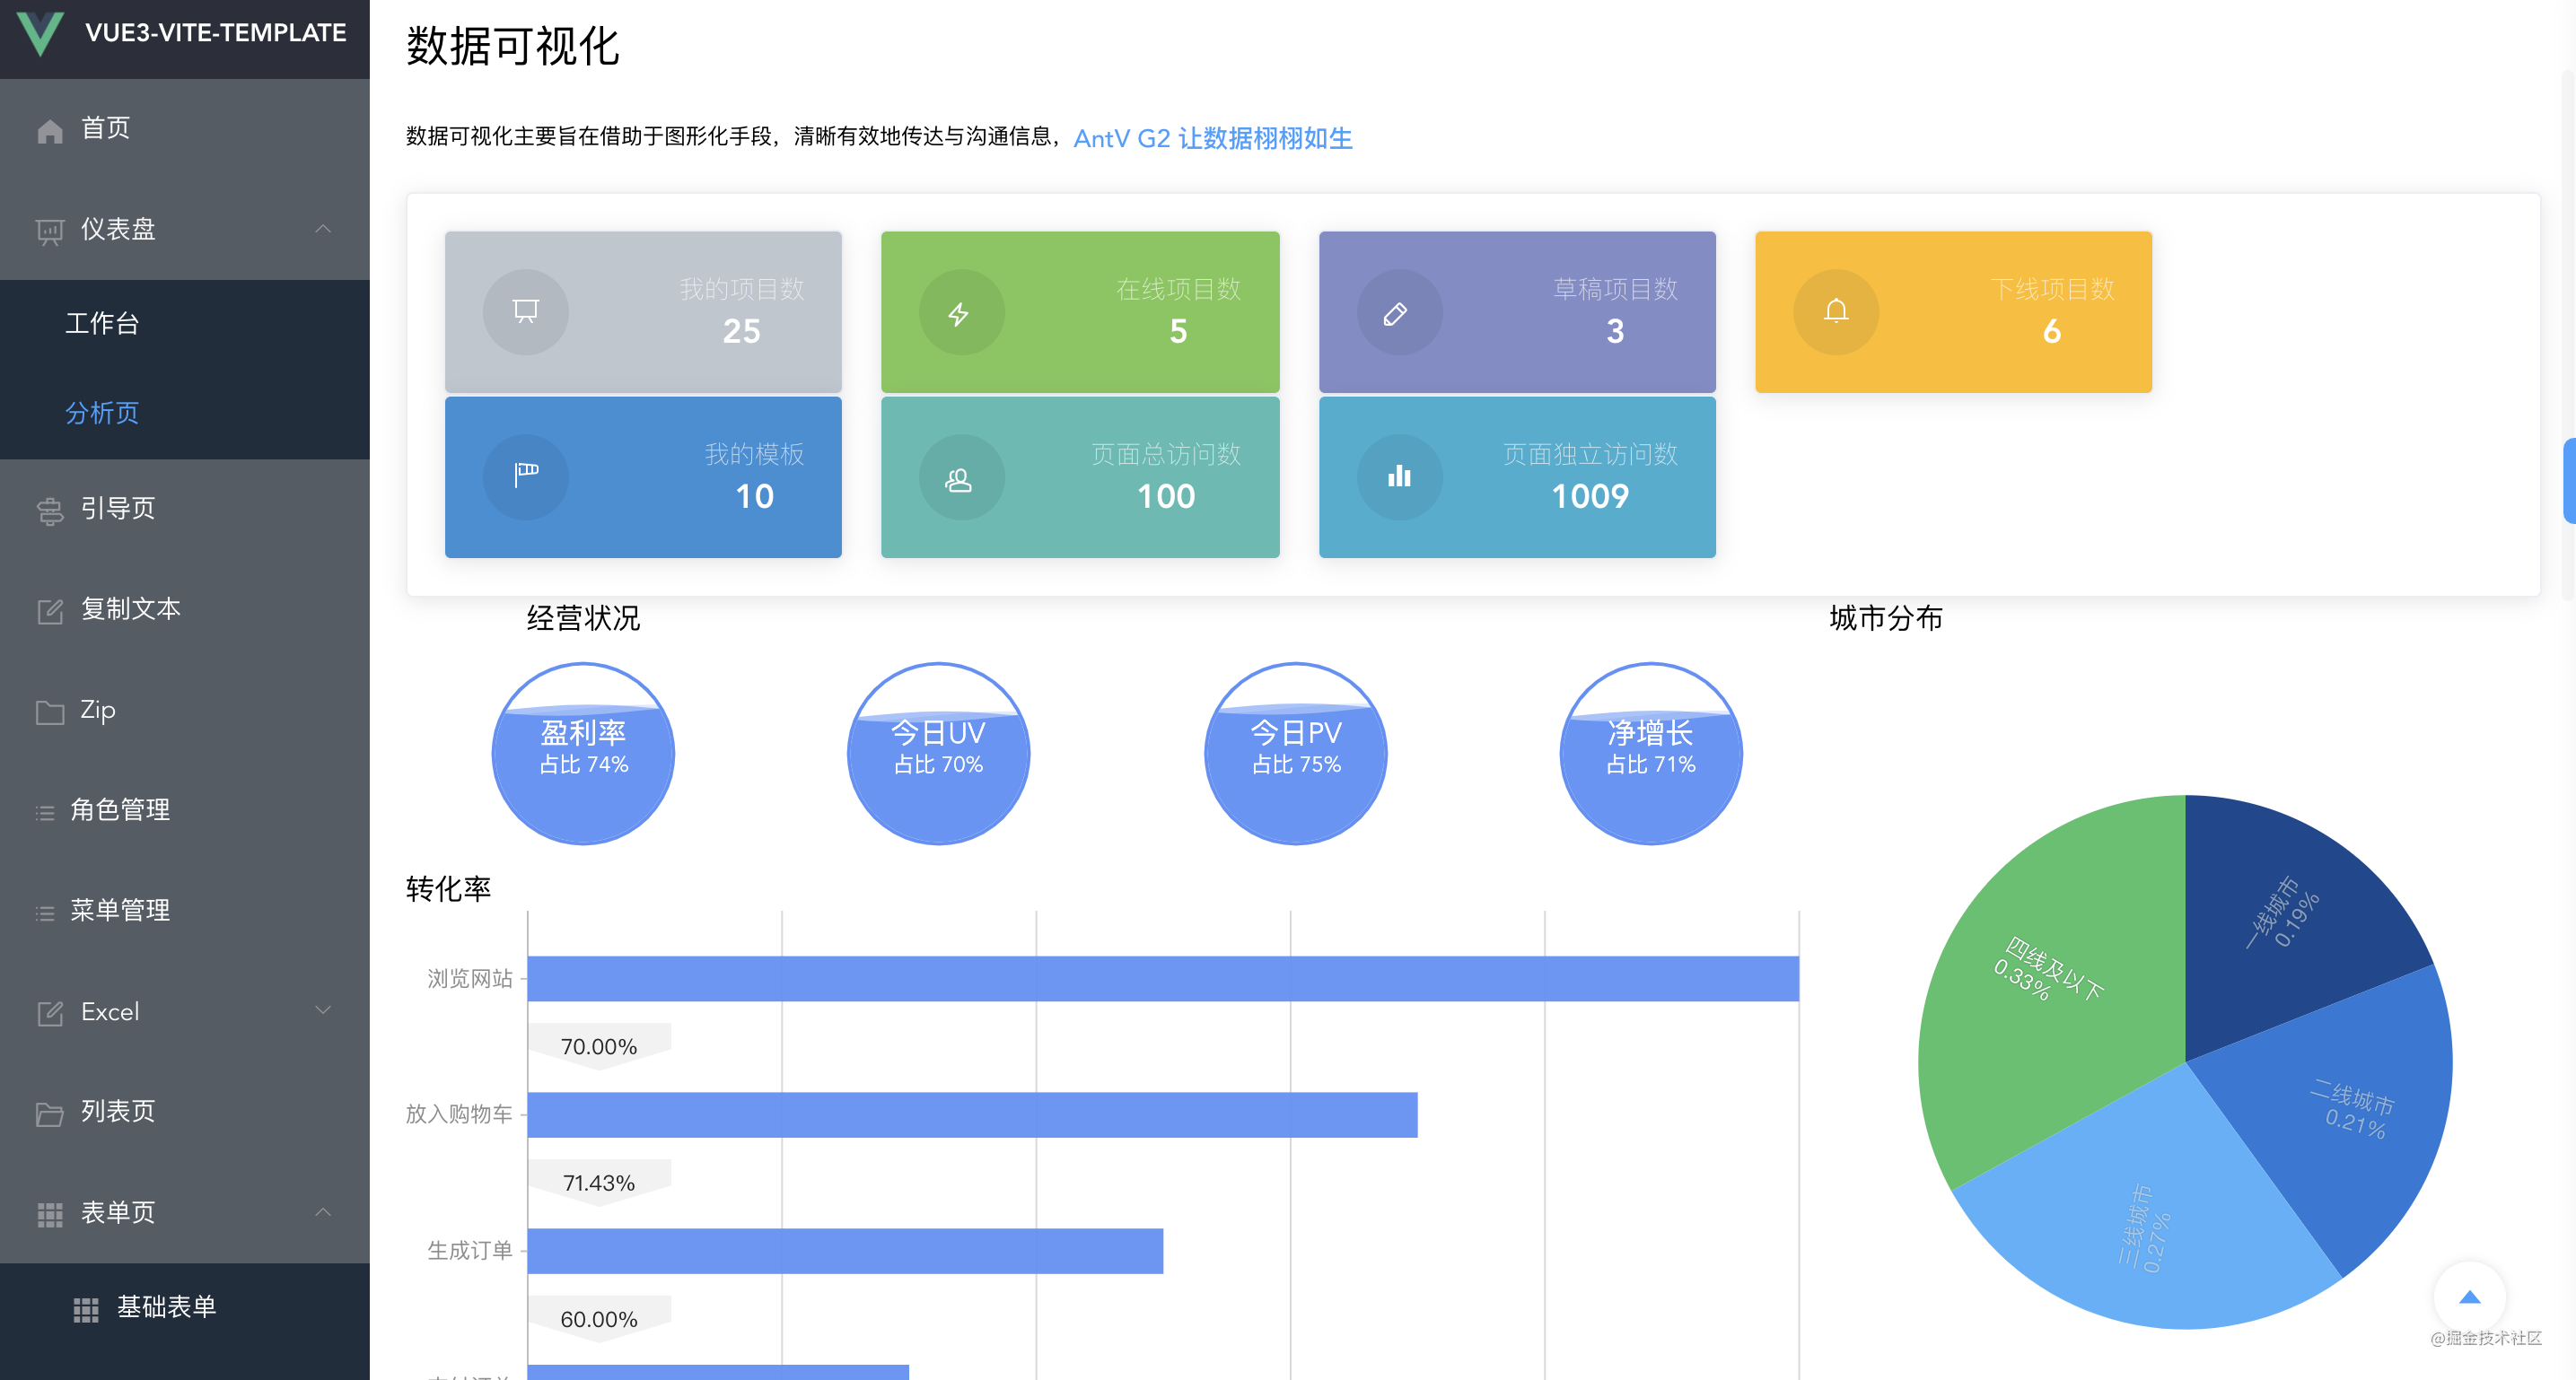
Task: Collapse the 表单页 submenu chevron
Action: click(323, 1212)
